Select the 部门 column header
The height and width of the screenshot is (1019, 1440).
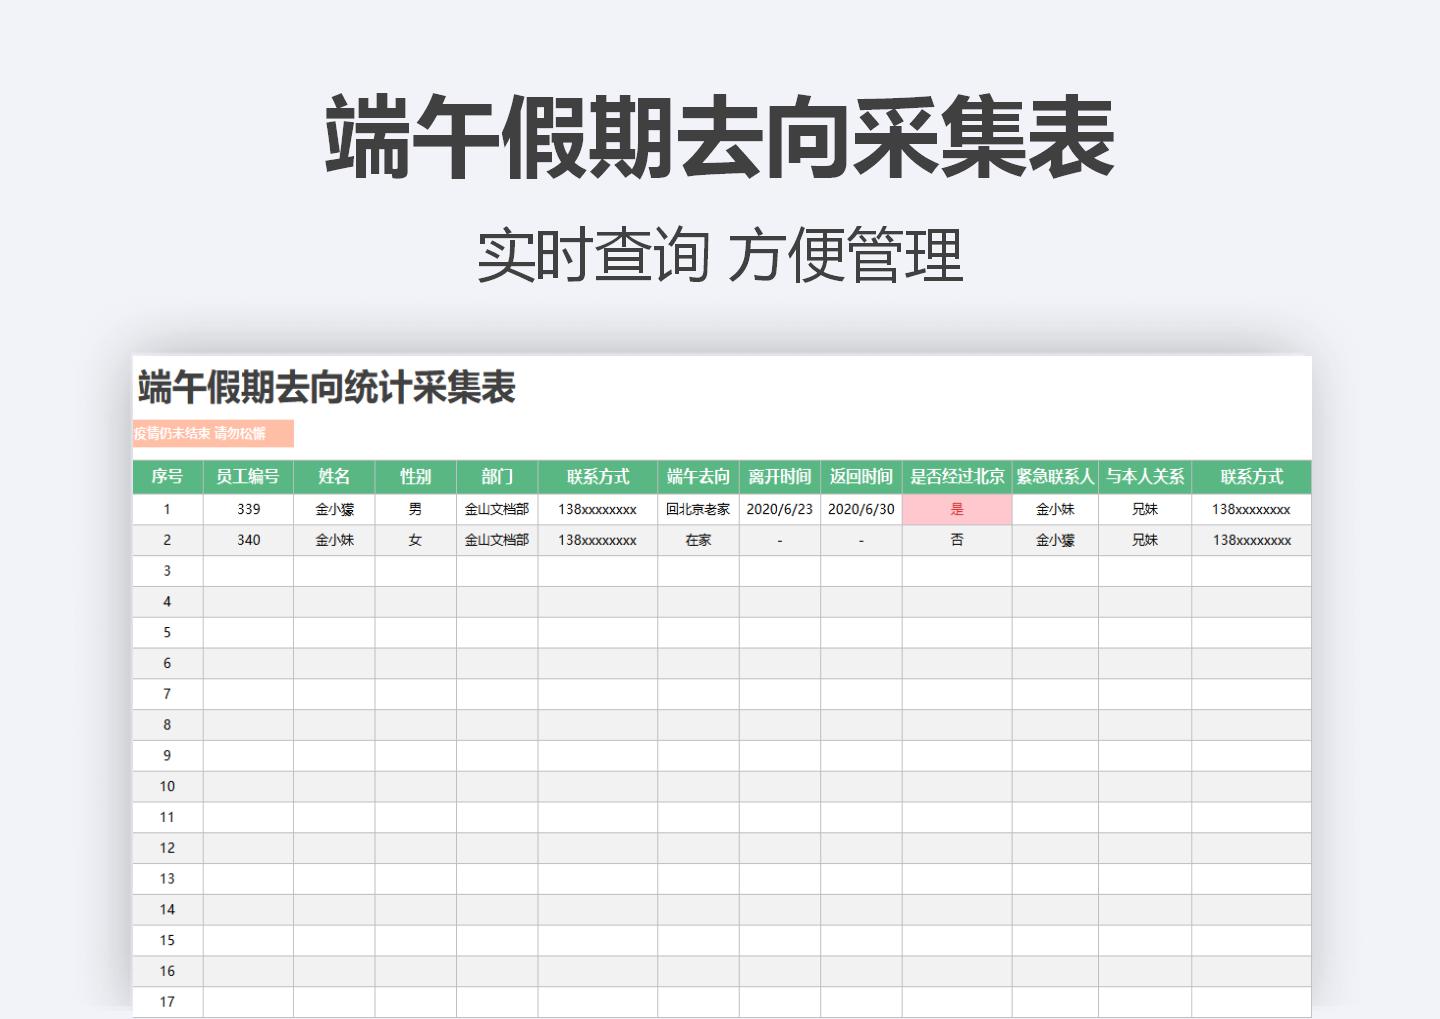click(x=497, y=477)
